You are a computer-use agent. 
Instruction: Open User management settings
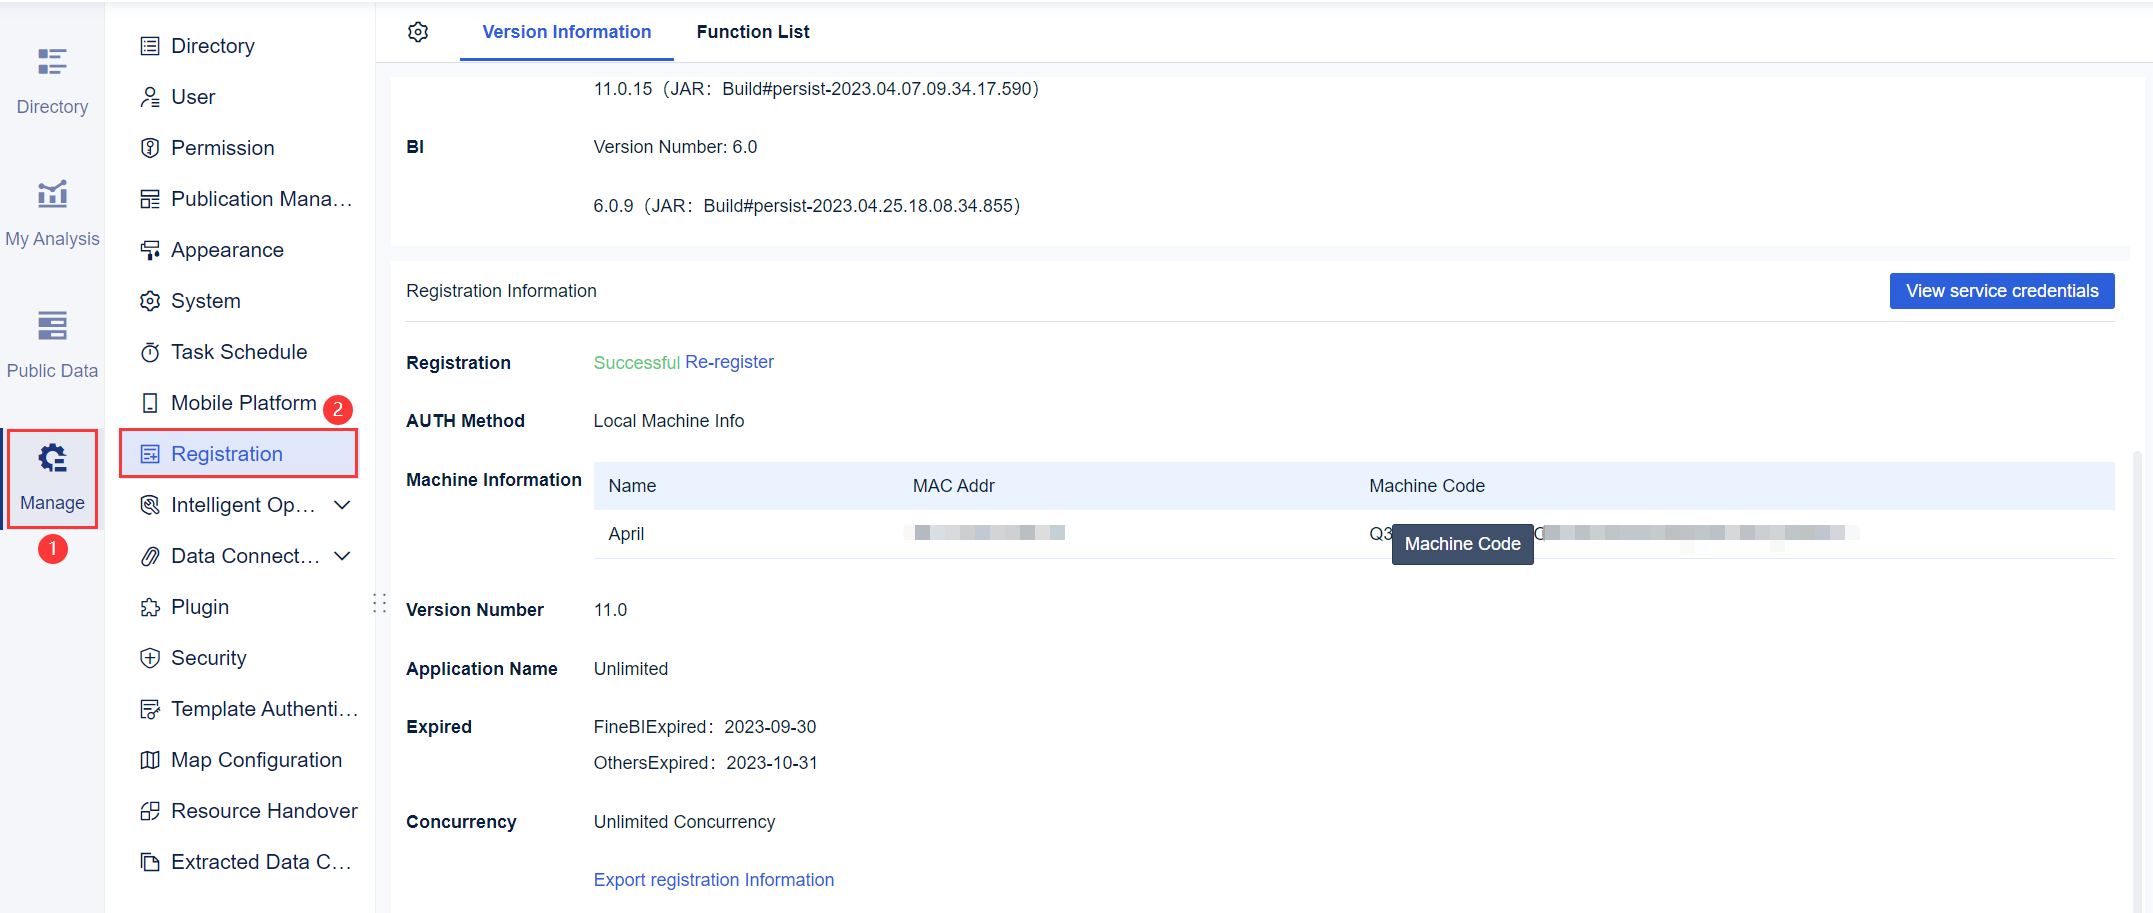[x=193, y=96]
